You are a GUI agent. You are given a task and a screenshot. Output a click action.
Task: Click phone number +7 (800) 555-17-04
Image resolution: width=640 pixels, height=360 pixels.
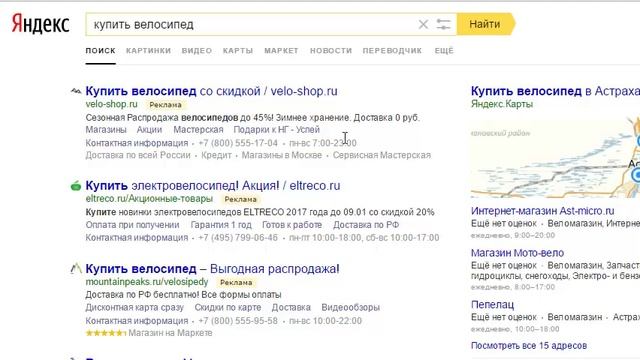point(238,143)
